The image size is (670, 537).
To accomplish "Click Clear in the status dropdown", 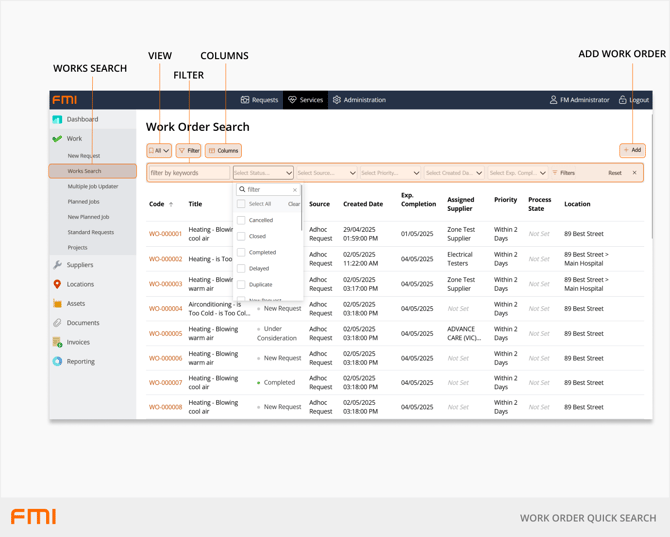I will [x=294, y=204].
